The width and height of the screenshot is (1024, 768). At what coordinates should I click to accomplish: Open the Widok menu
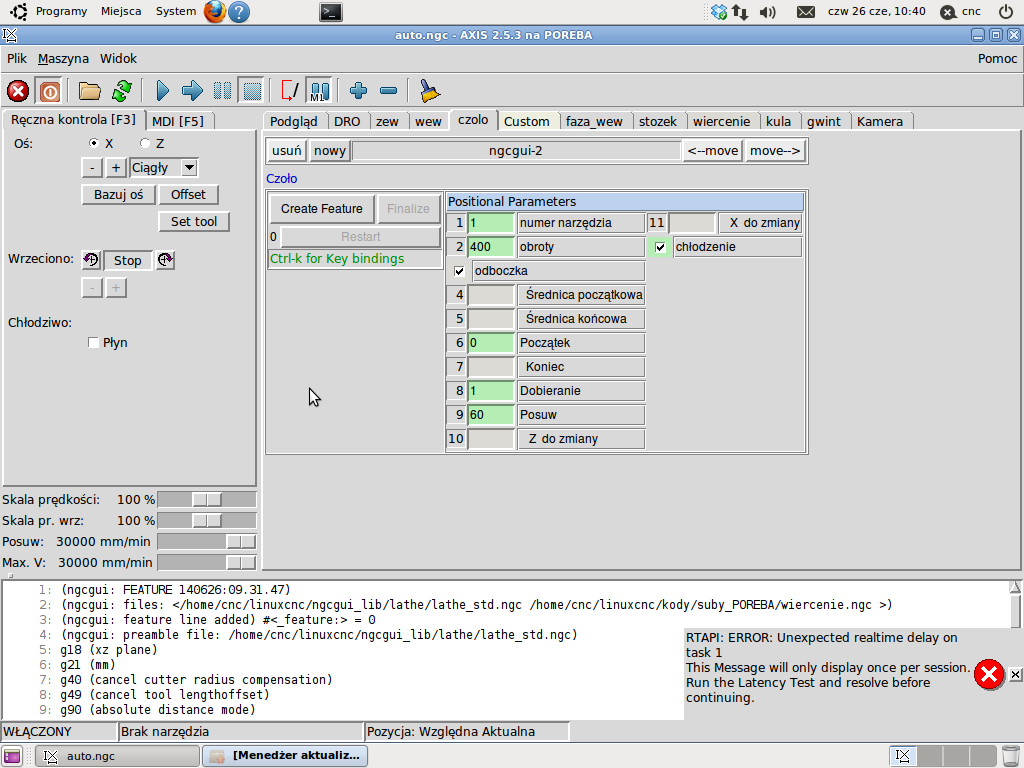(x=118, y=59)
